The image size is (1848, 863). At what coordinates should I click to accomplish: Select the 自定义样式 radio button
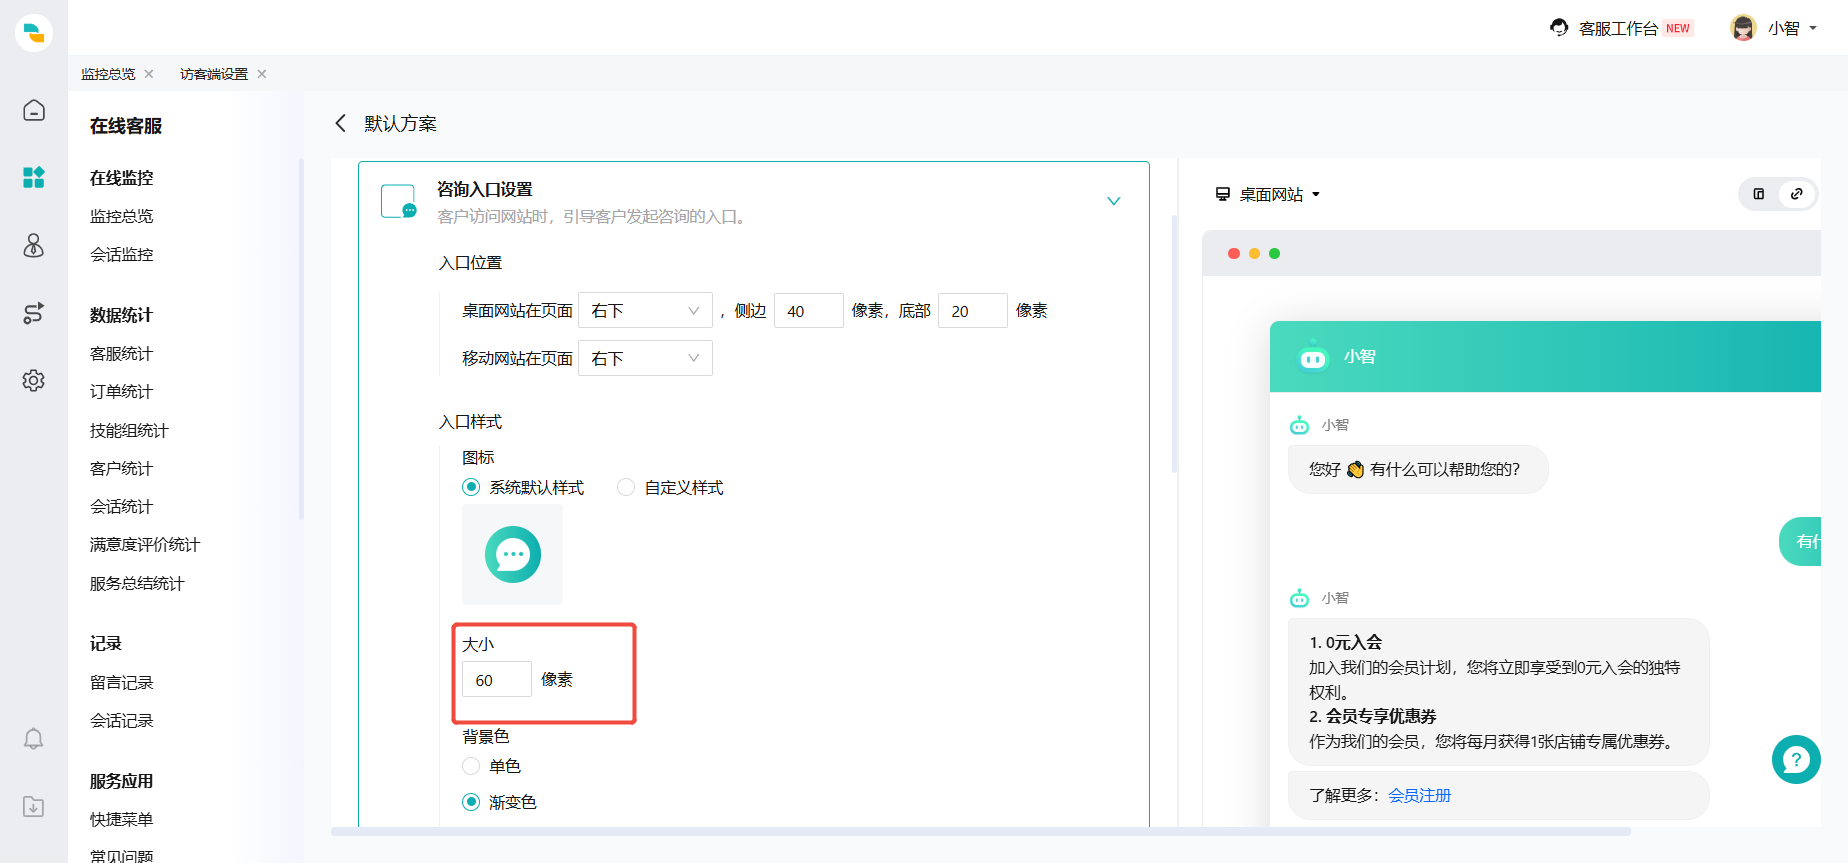(x=626, y=487)
